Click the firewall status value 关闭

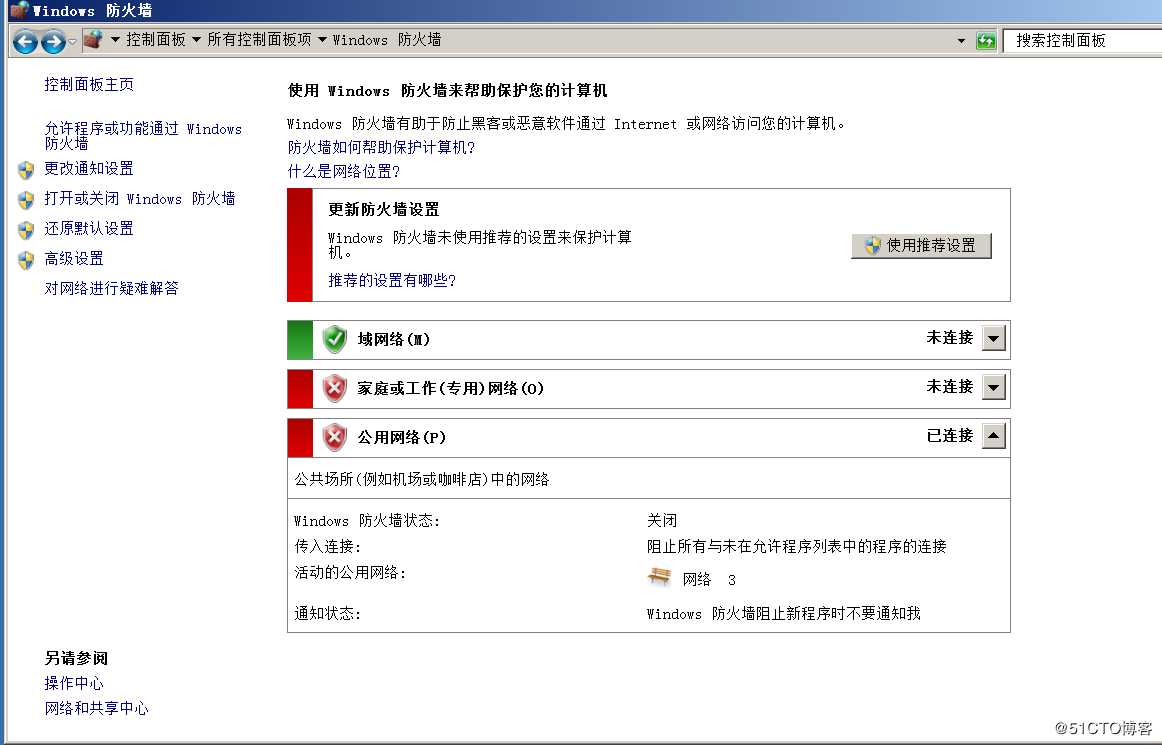tap(662, 520)
